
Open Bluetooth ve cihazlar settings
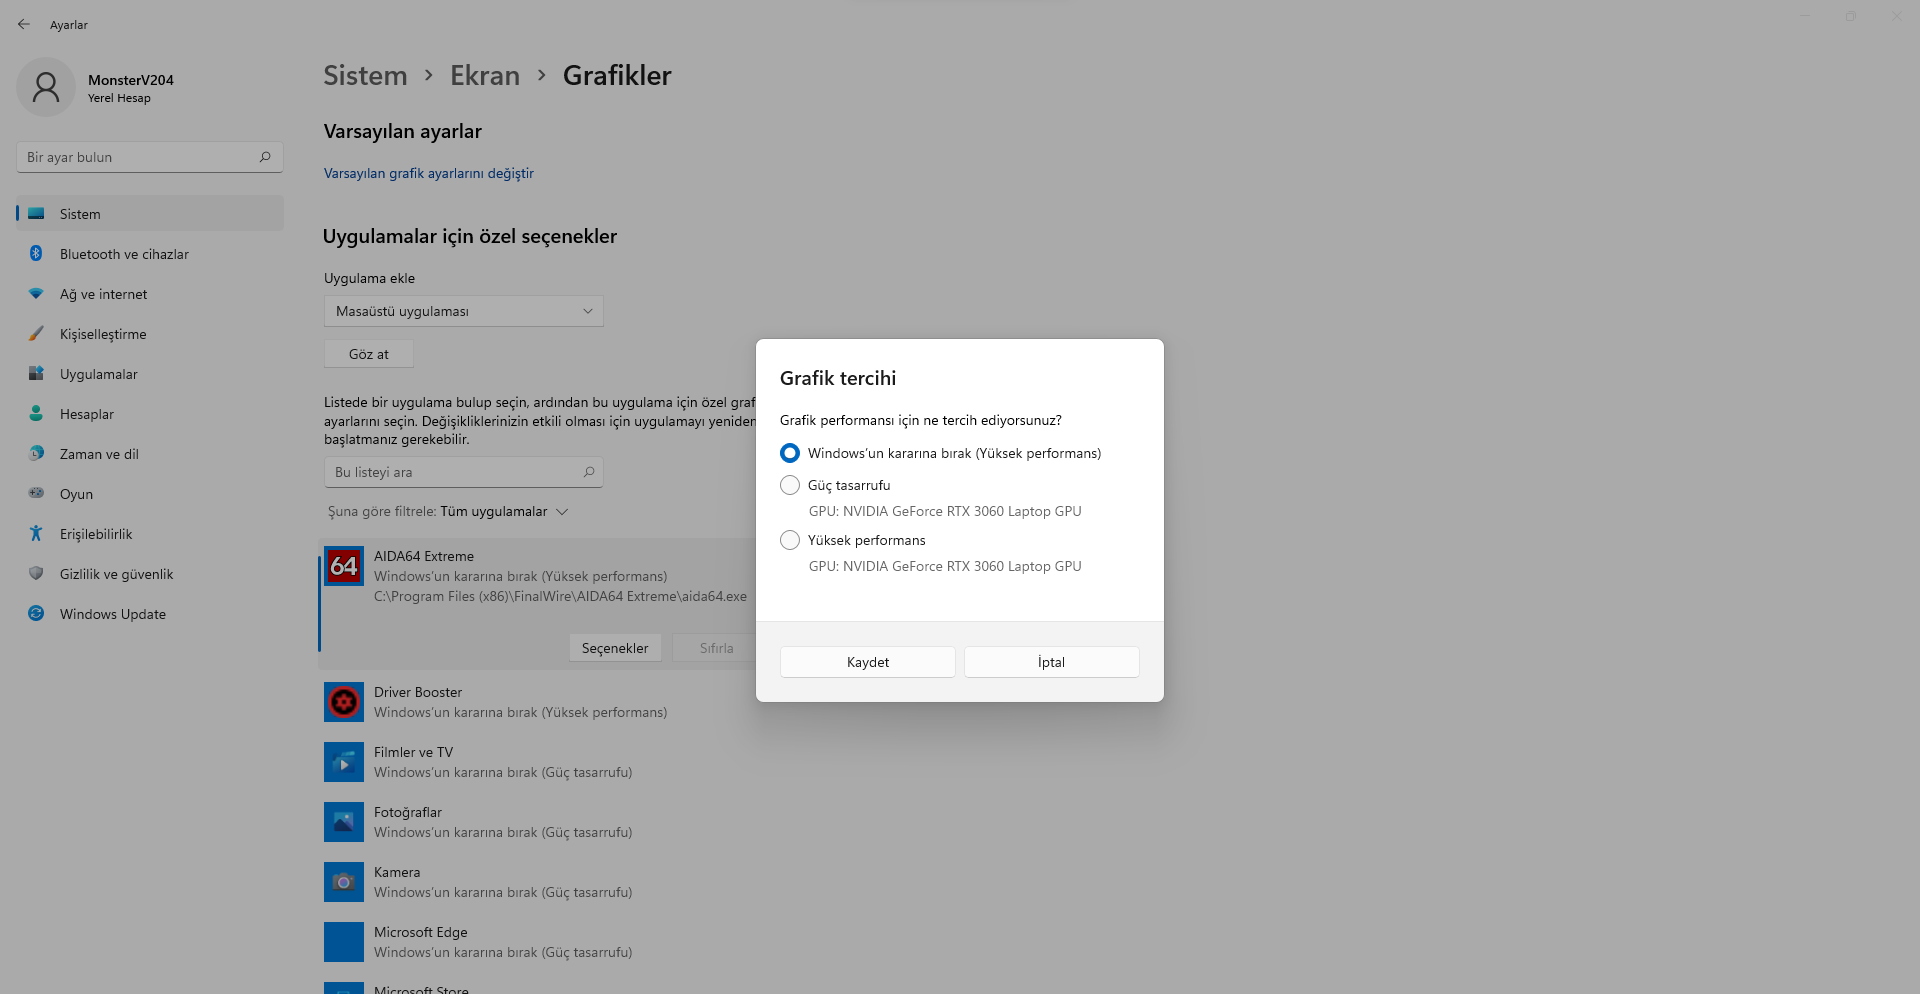150,254
